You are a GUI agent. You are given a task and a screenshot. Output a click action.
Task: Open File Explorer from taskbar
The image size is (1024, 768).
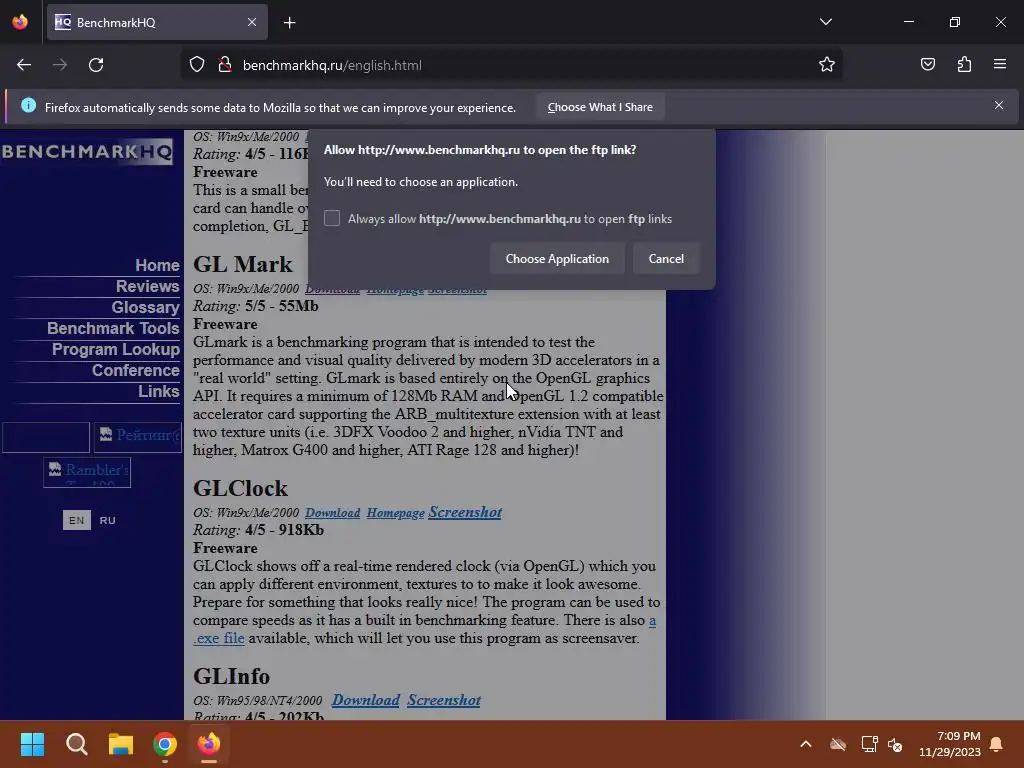point(121,744)
